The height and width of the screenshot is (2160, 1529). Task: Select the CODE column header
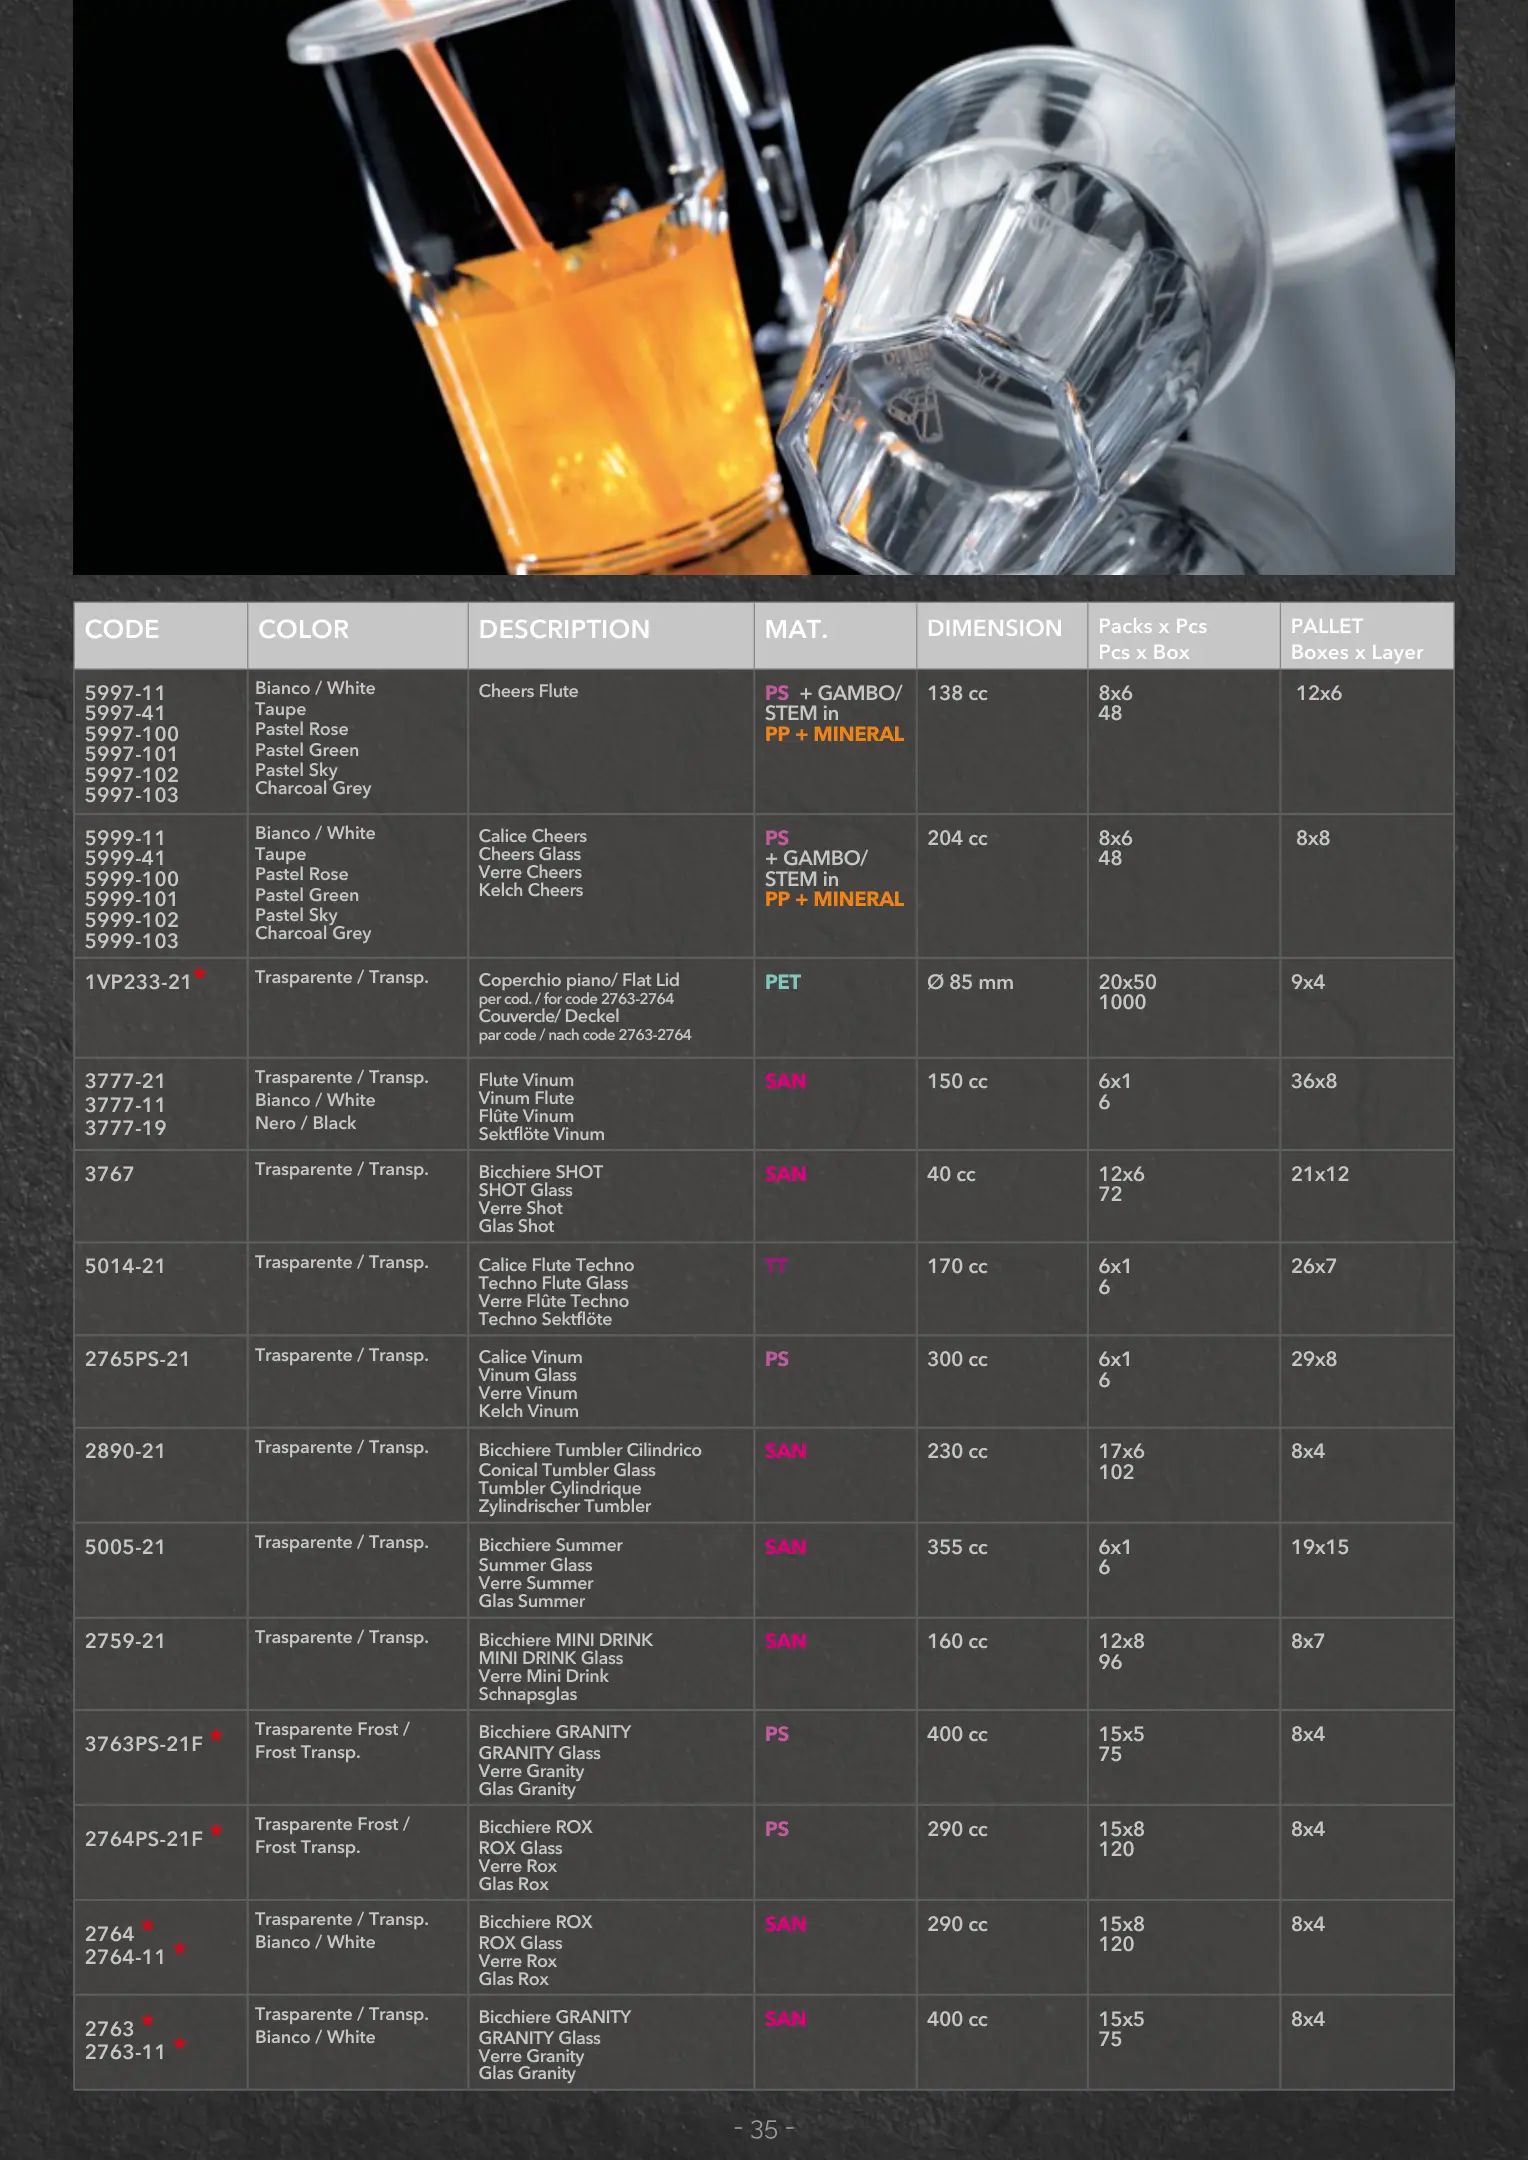click(x=122, y=629)
